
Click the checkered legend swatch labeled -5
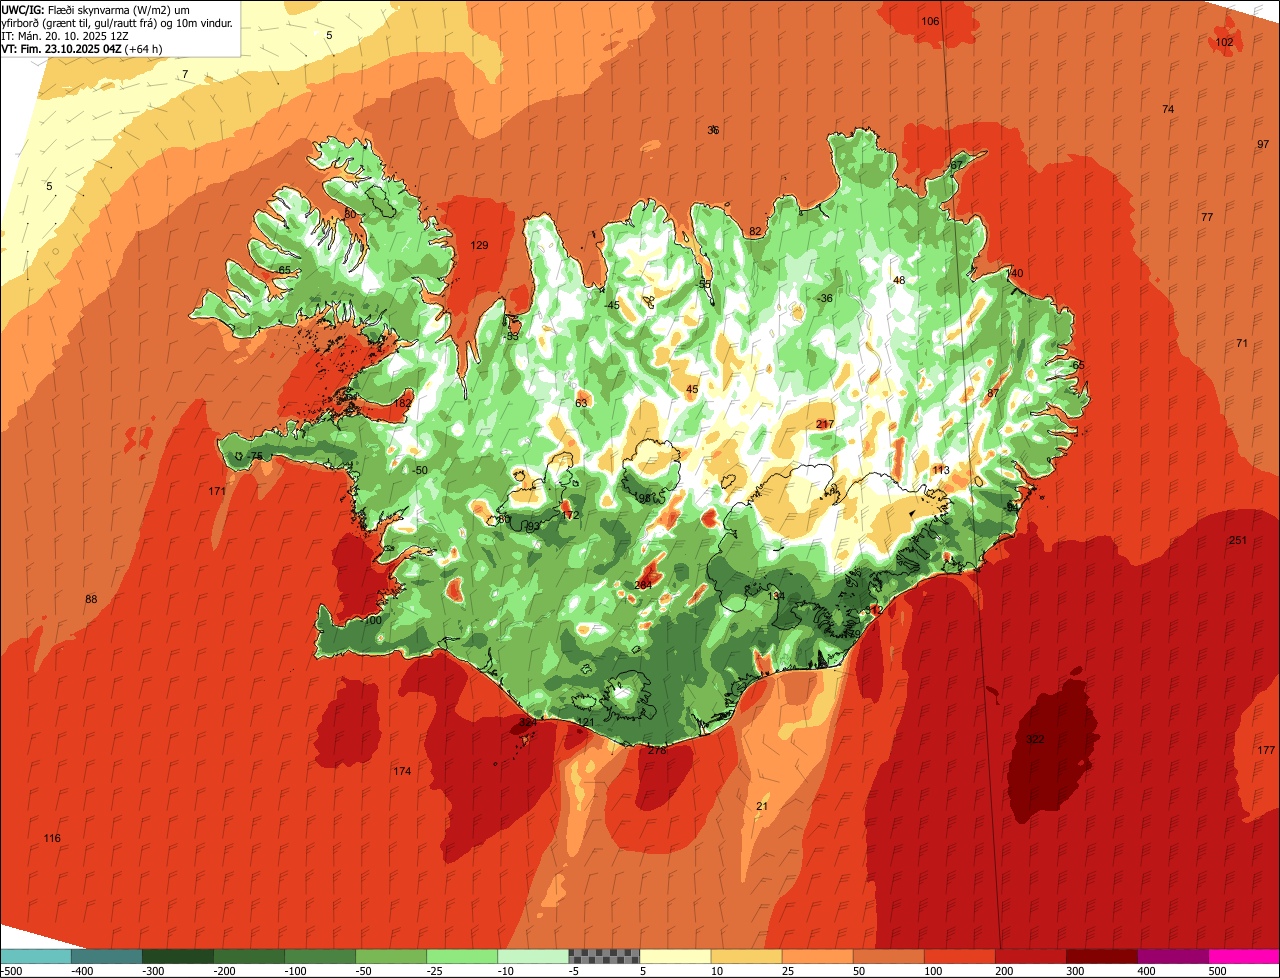604,955
